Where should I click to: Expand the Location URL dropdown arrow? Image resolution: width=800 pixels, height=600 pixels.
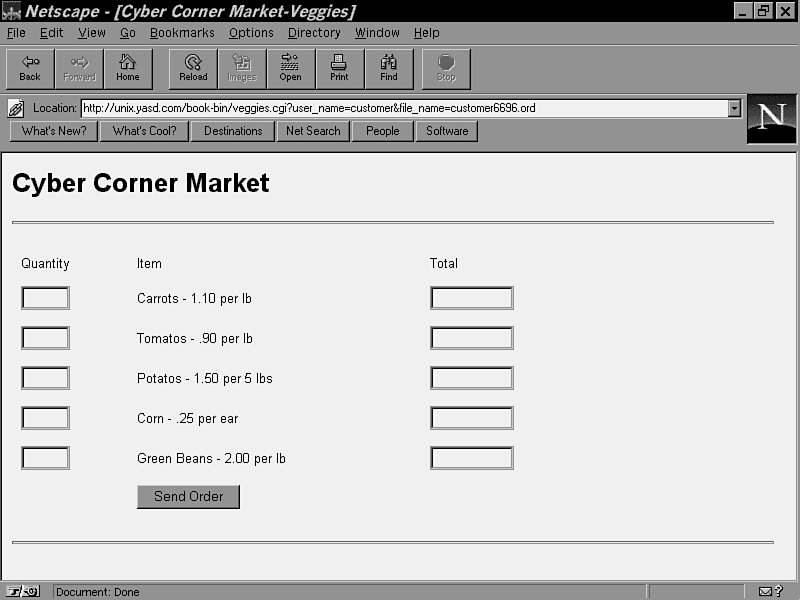click(x=735, y=108)
